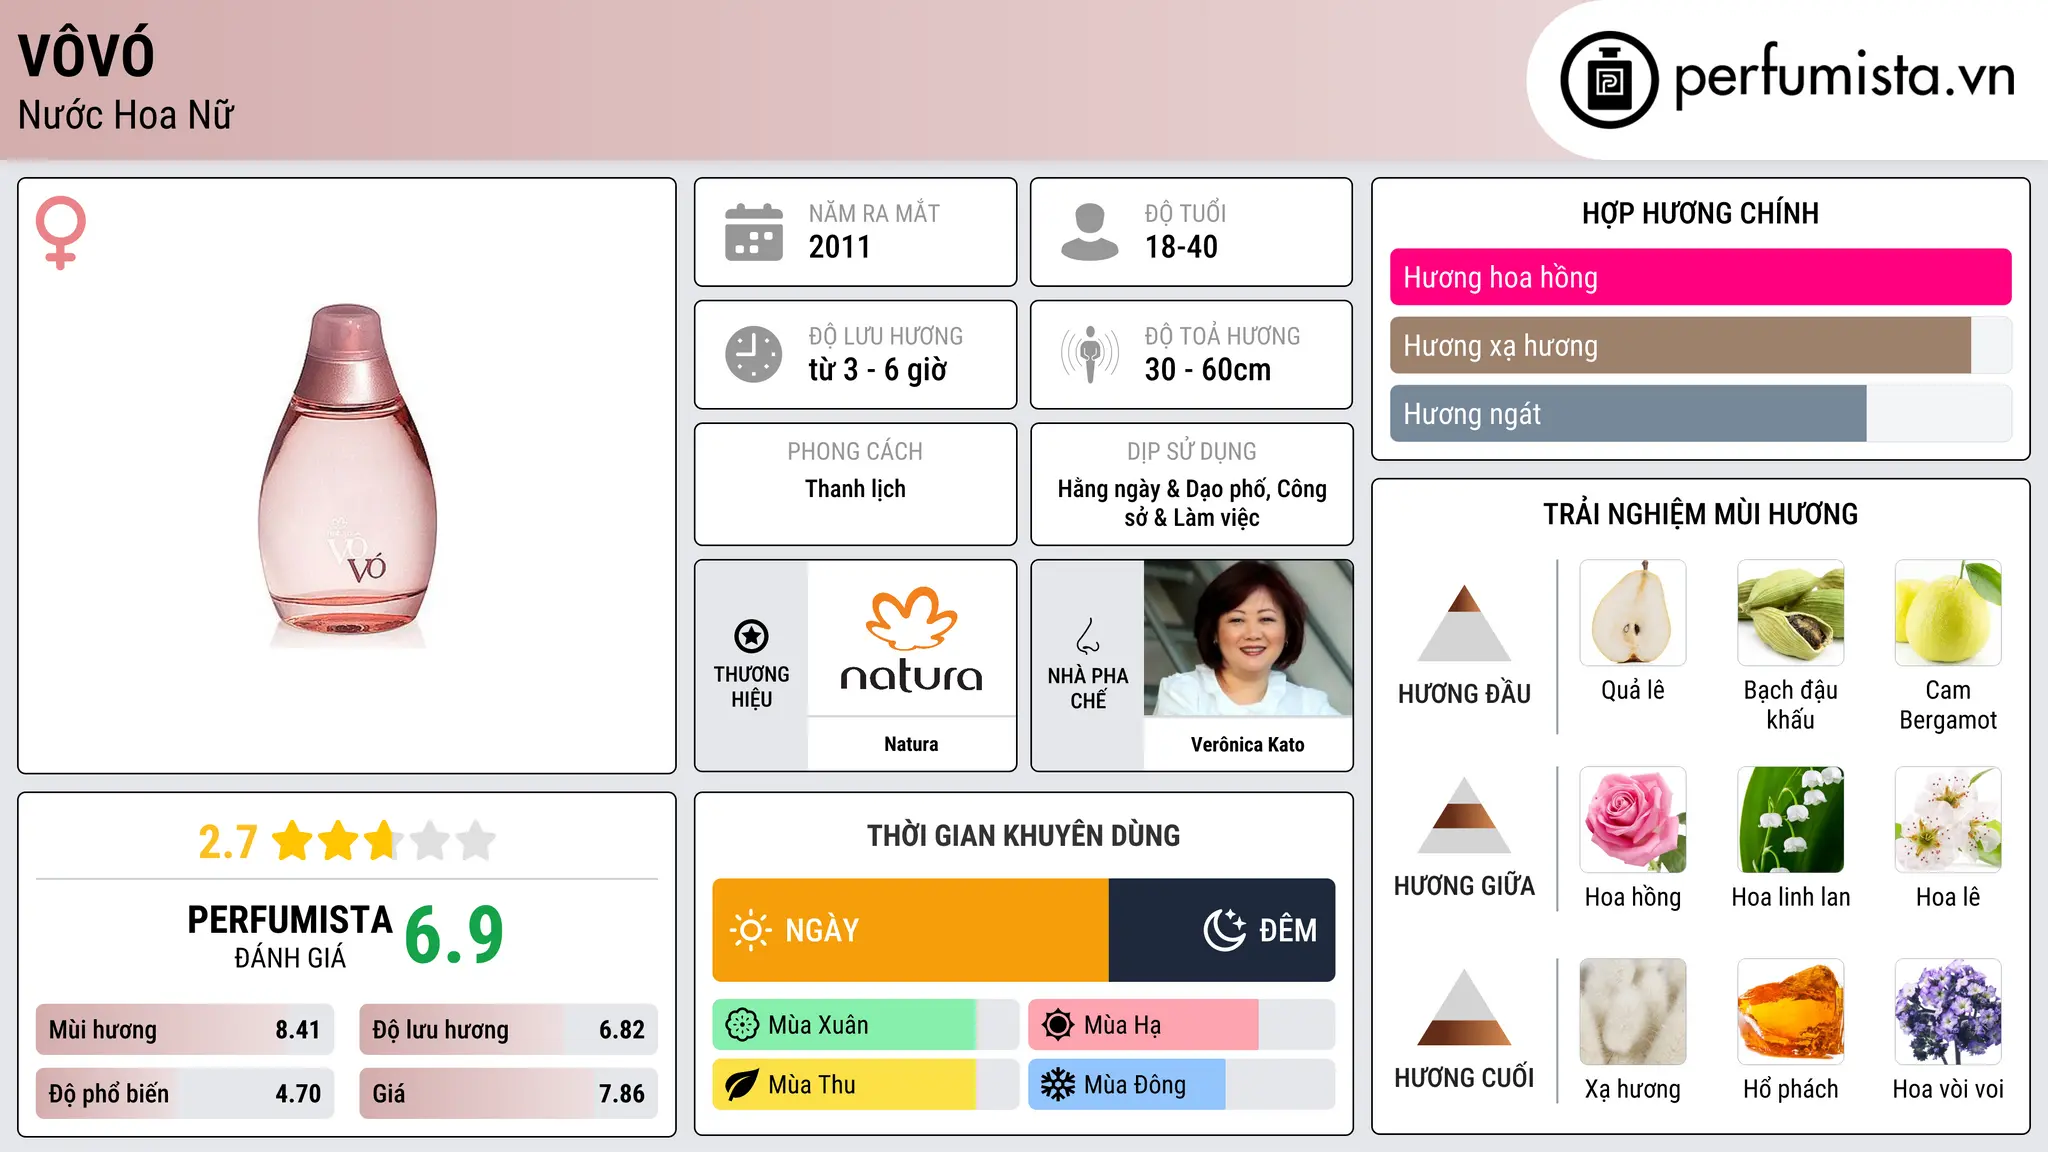Click the perfumista.vn bottle logo icon
The width and height of the screenshot is (2048, 1152).
(x=1609, y=80)
